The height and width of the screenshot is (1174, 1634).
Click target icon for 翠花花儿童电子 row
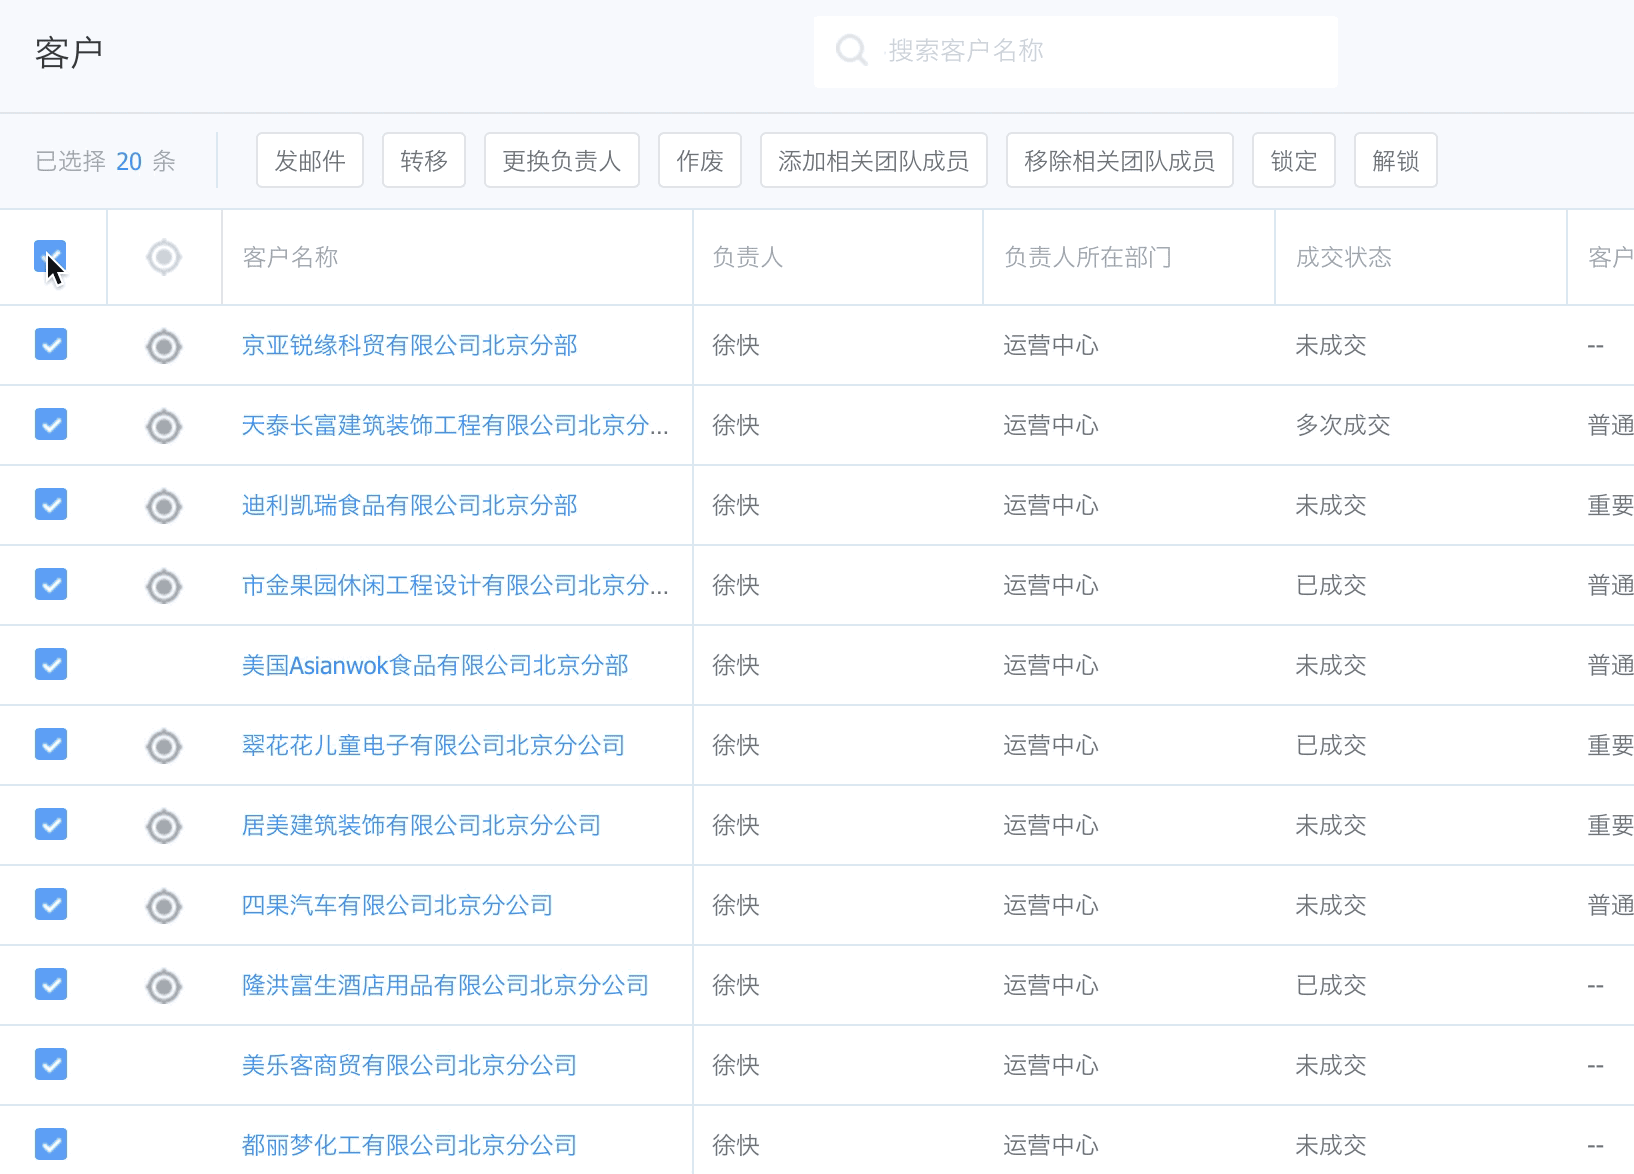164,746
